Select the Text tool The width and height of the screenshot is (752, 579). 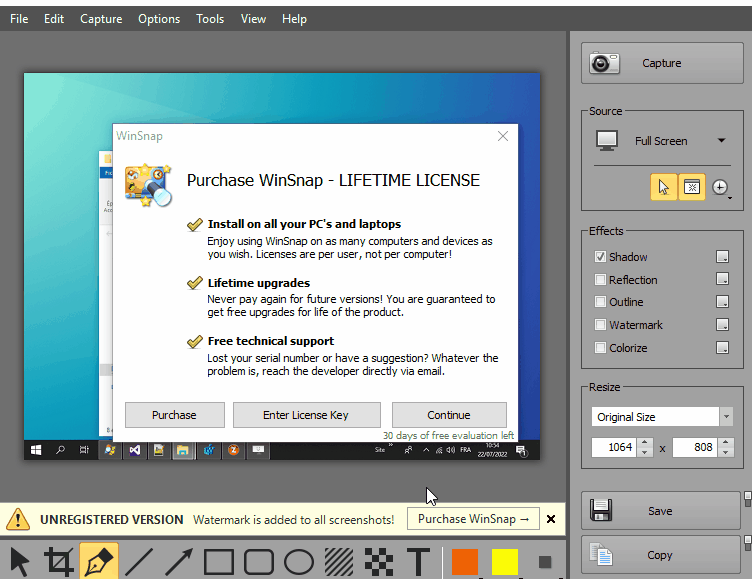[419, 561]
